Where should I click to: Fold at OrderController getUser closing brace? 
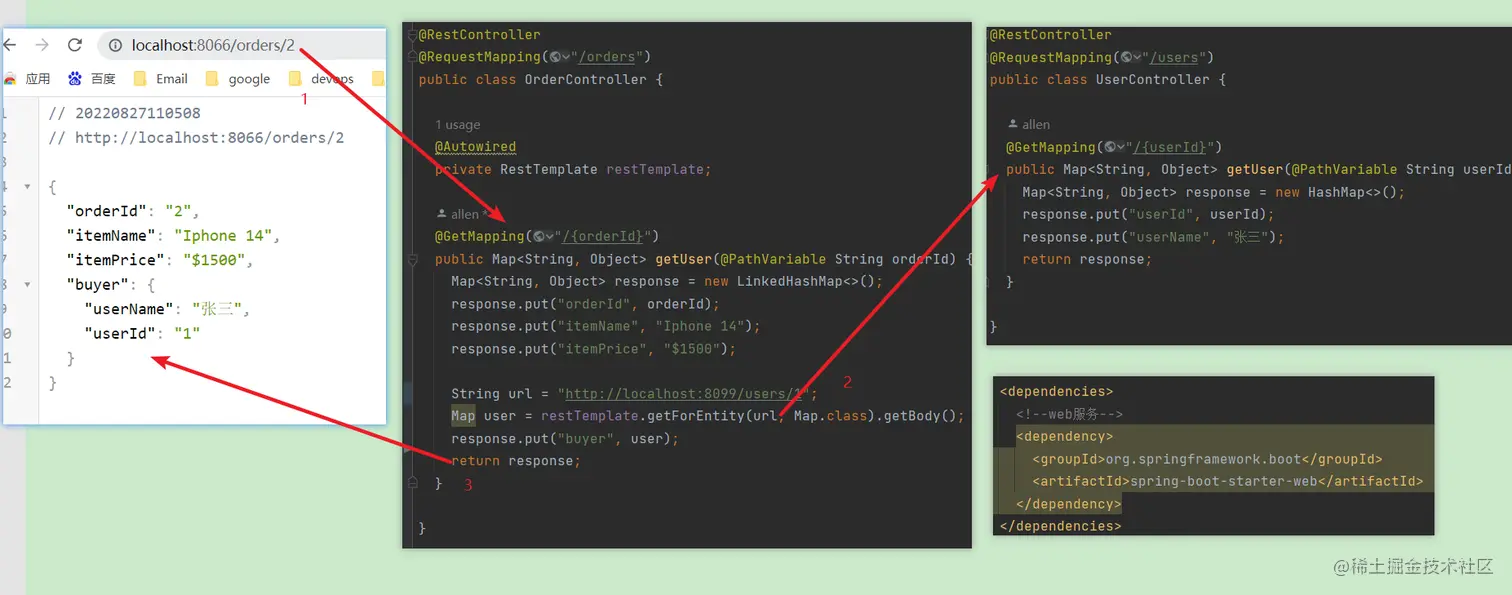pyautogui.click(x=411, y=483)
